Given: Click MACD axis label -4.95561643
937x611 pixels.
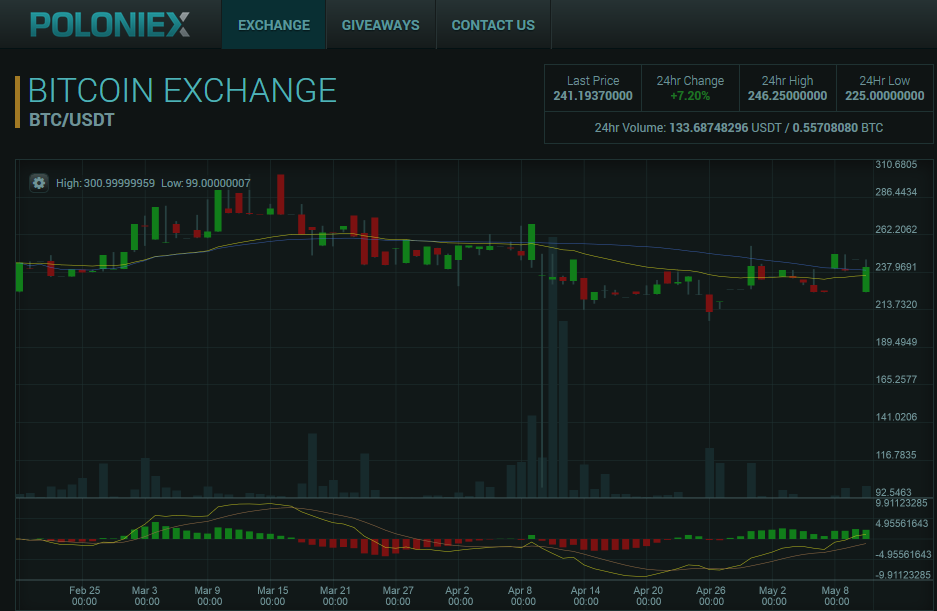Looking at the screenshot, I should click(x=904, y=554).
